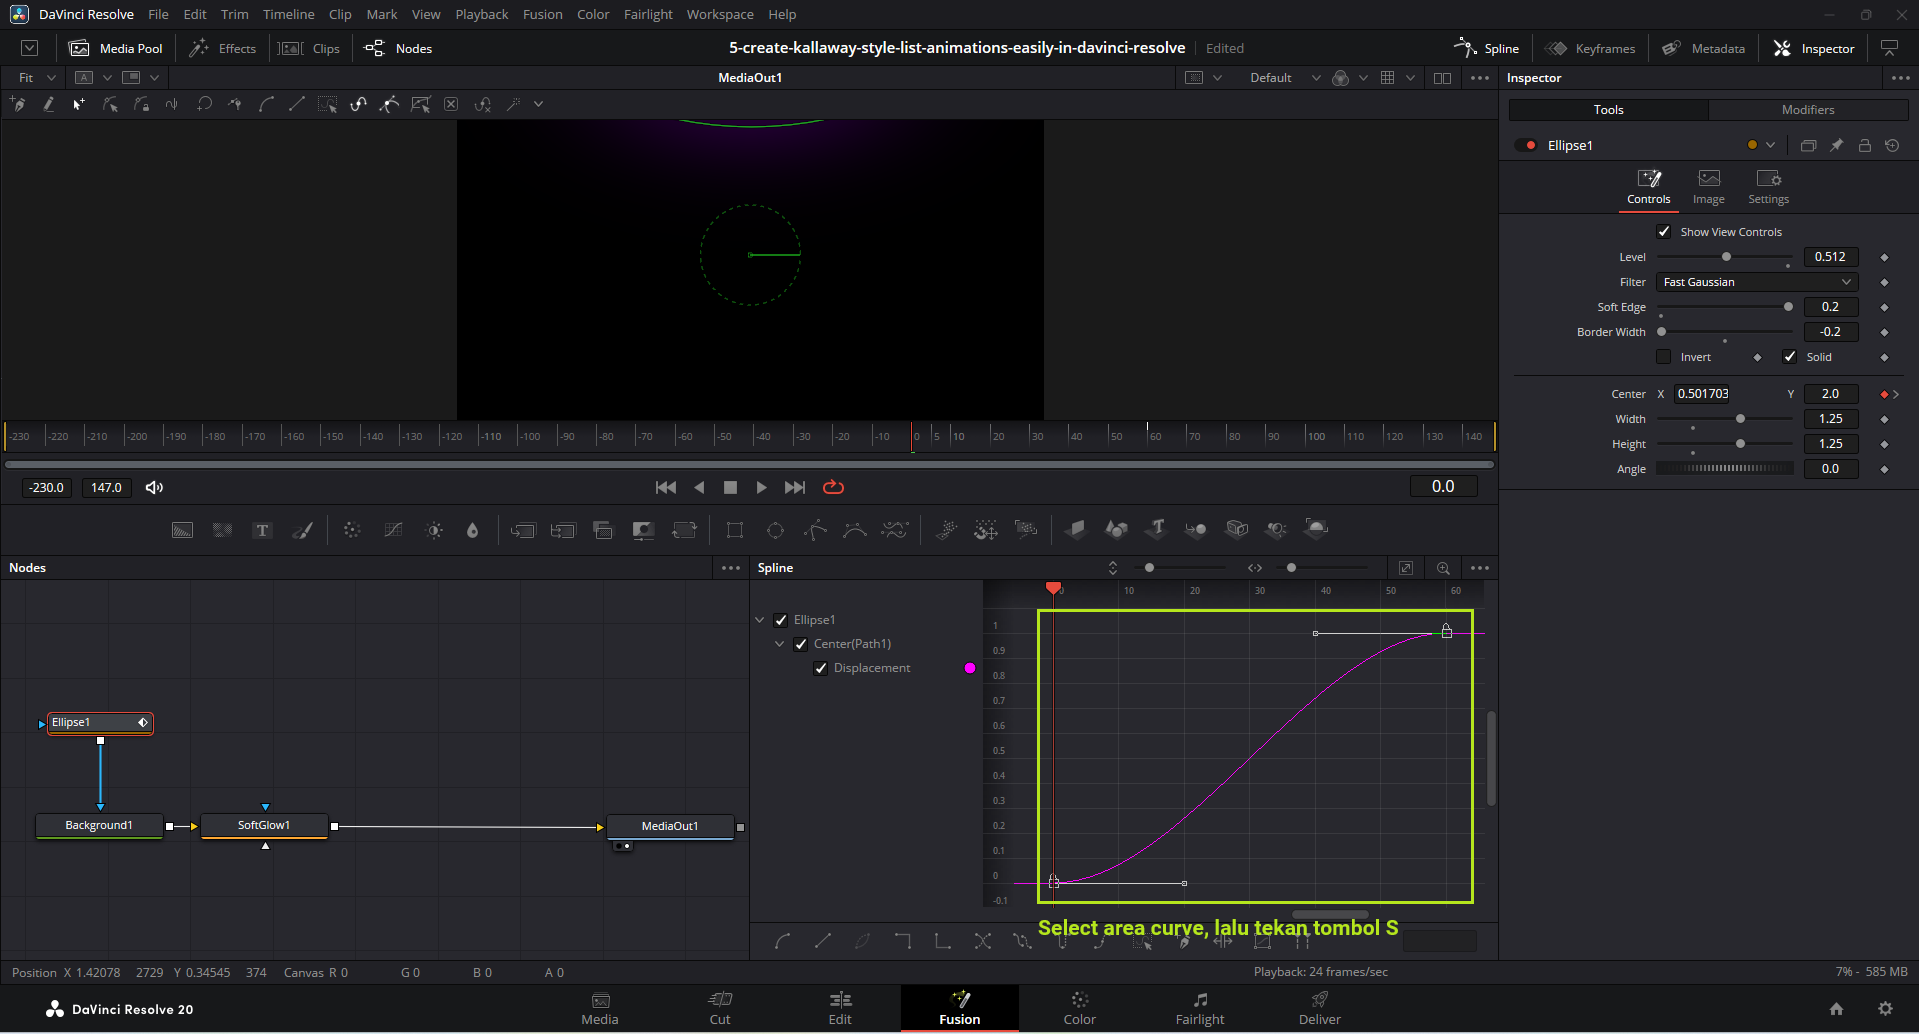Open the viewer Fit zoom dropdown

(38, 78)
